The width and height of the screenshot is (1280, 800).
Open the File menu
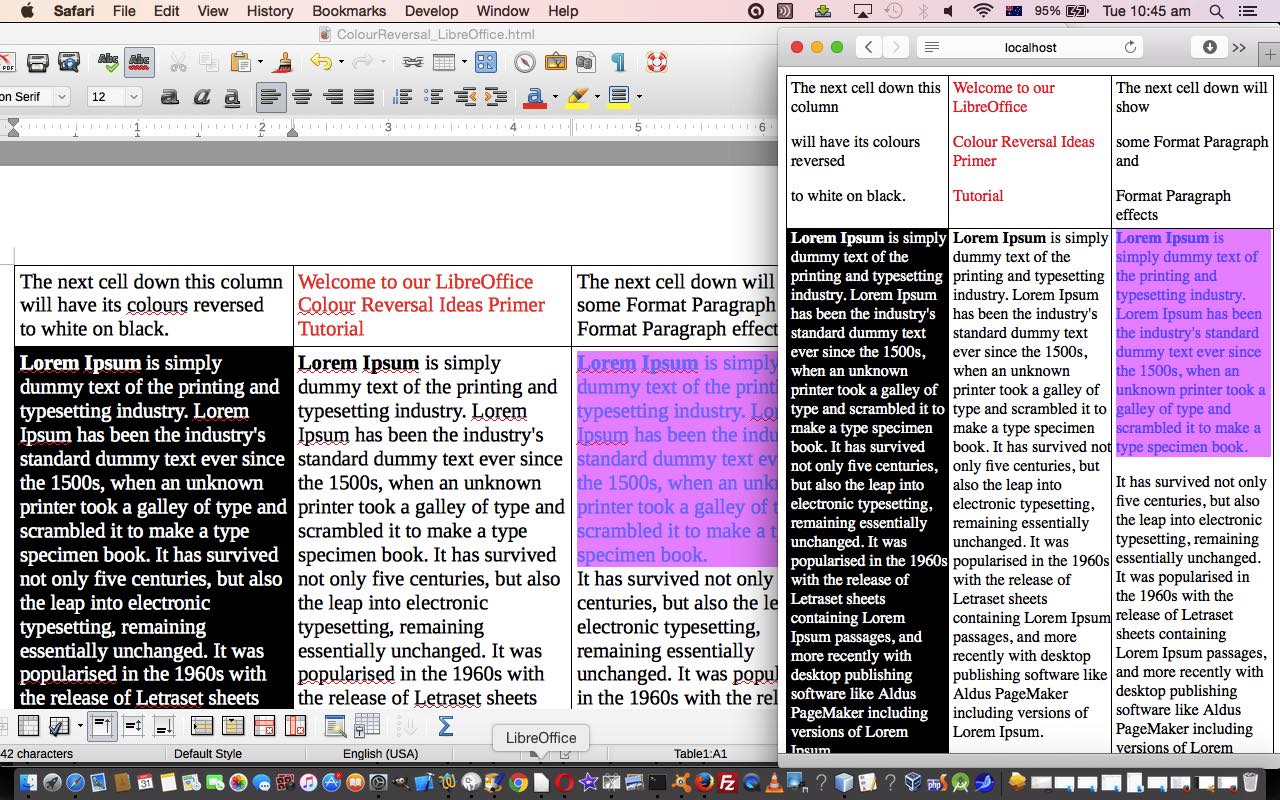[124, 11]
